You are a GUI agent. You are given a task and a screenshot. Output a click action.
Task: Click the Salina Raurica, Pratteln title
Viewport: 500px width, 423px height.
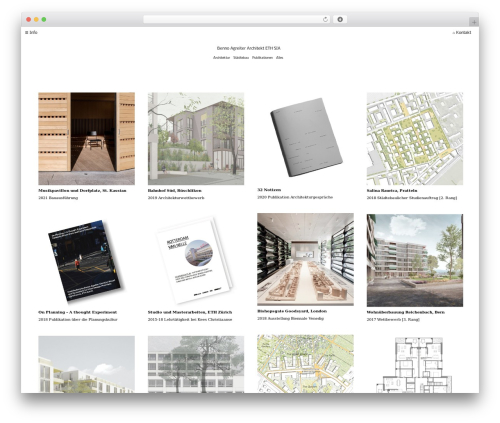coord(392,191)
